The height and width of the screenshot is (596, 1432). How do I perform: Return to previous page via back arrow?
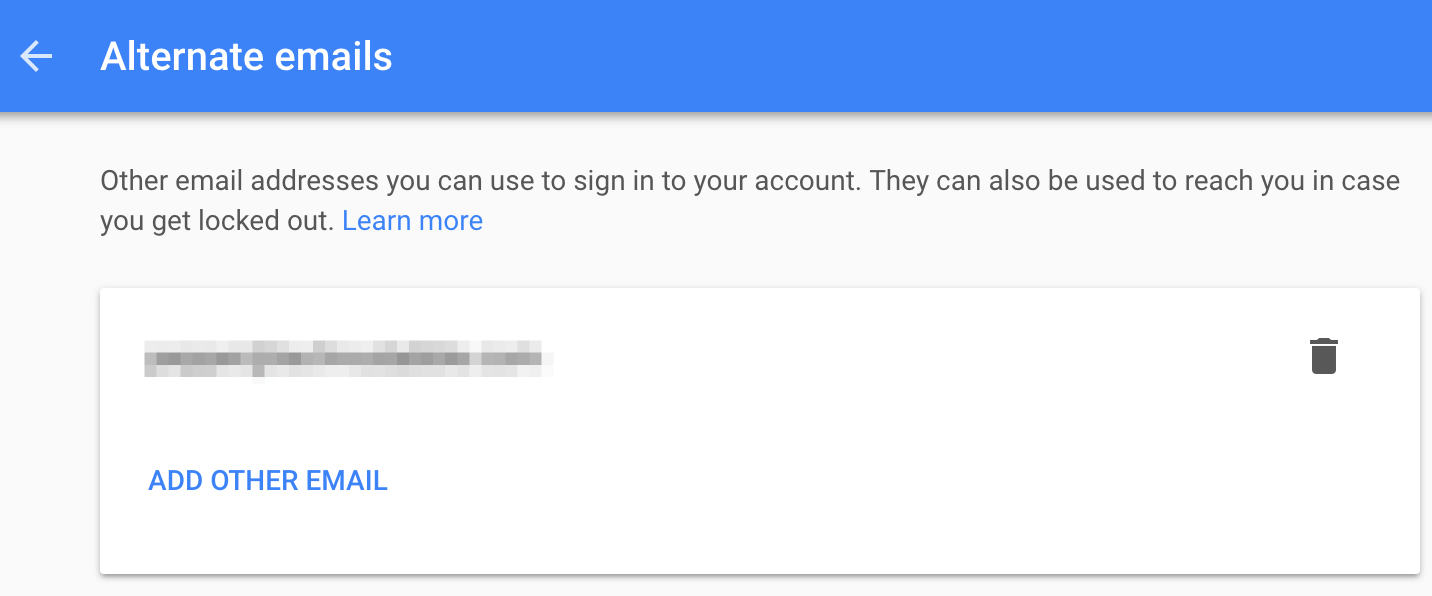point(36,57)
